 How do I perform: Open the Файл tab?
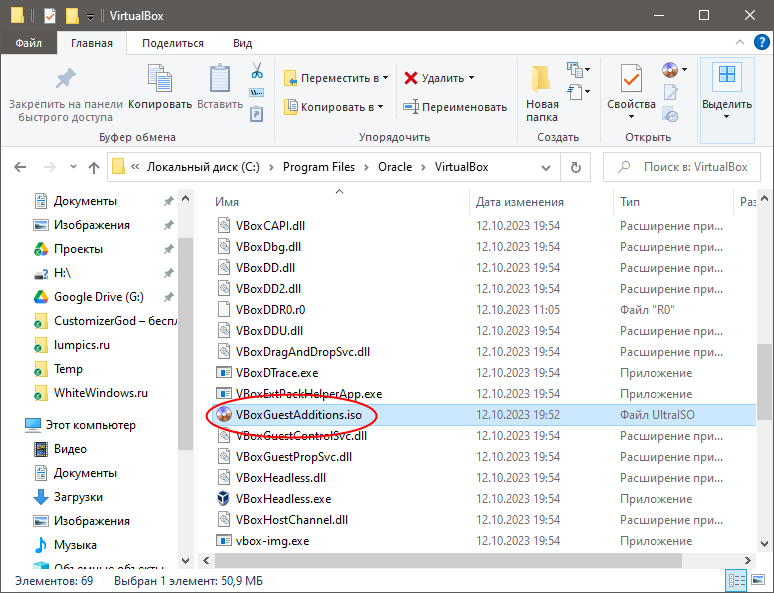click(29, 43)
